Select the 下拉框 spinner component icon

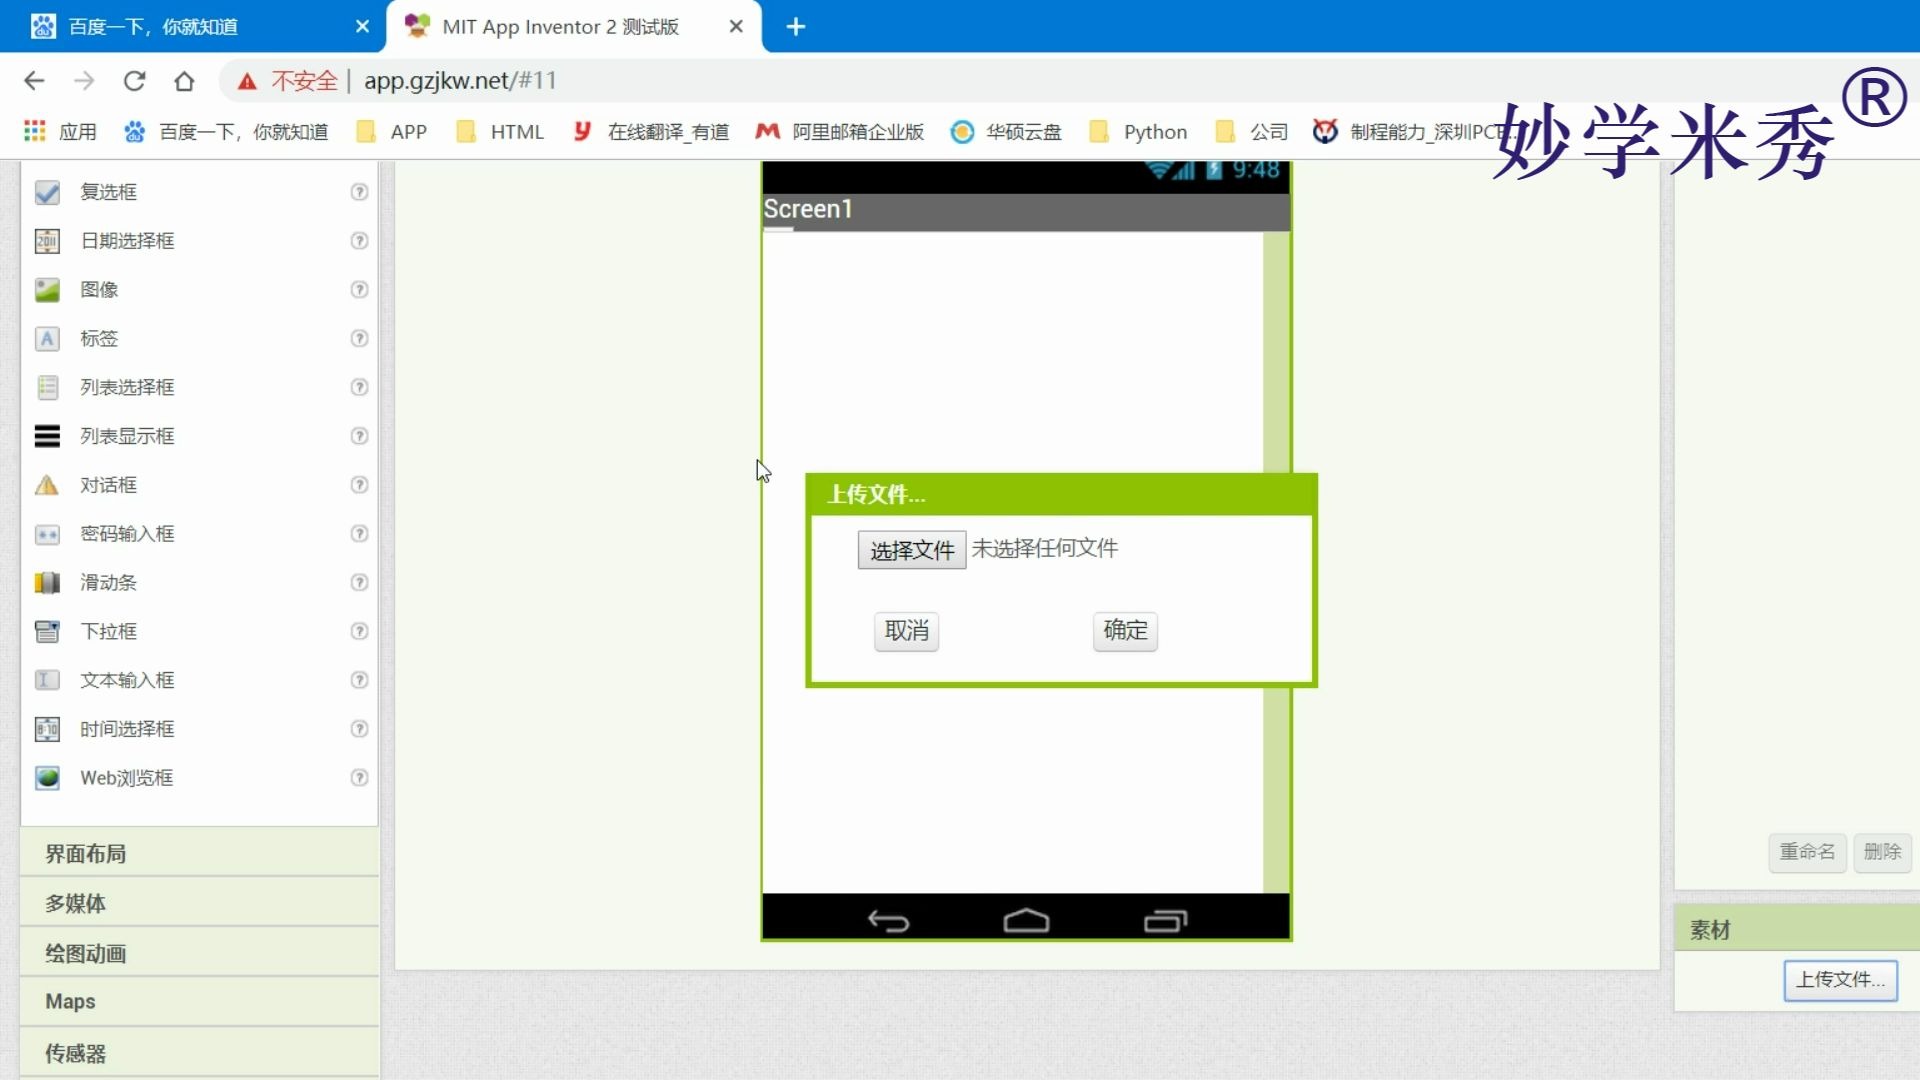[x=47, y=631]
